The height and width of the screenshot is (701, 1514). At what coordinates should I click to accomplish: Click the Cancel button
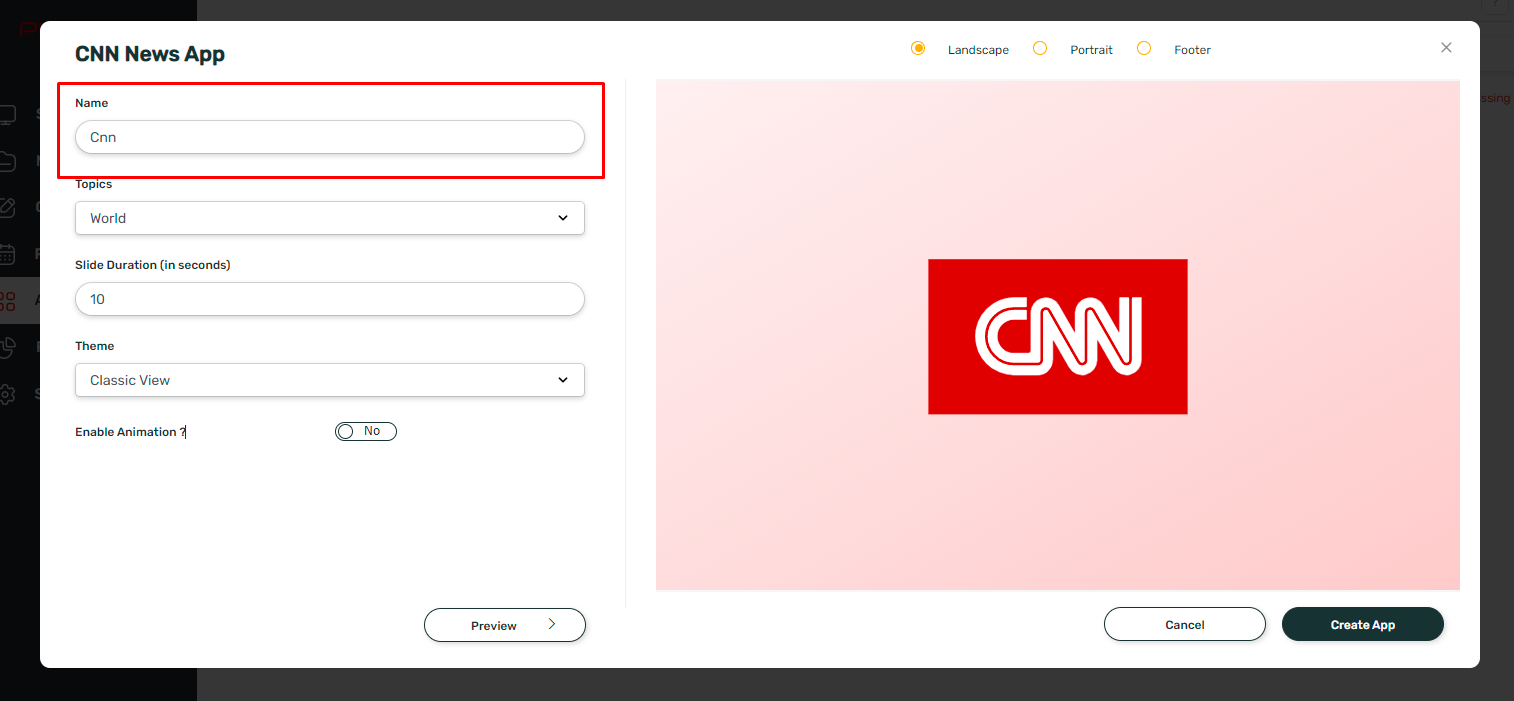coord(1185,624)
